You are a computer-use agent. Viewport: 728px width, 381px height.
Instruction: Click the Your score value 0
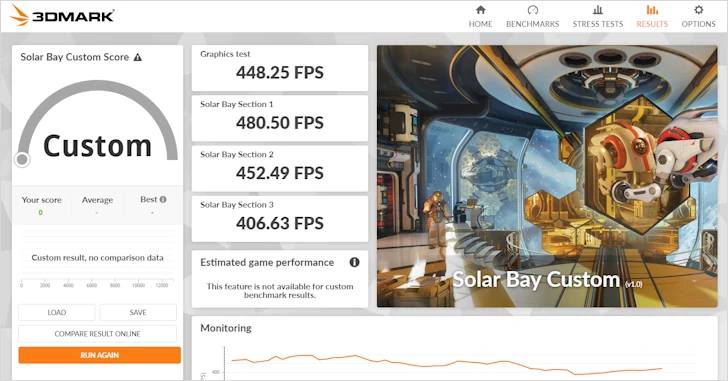point(41,213)
